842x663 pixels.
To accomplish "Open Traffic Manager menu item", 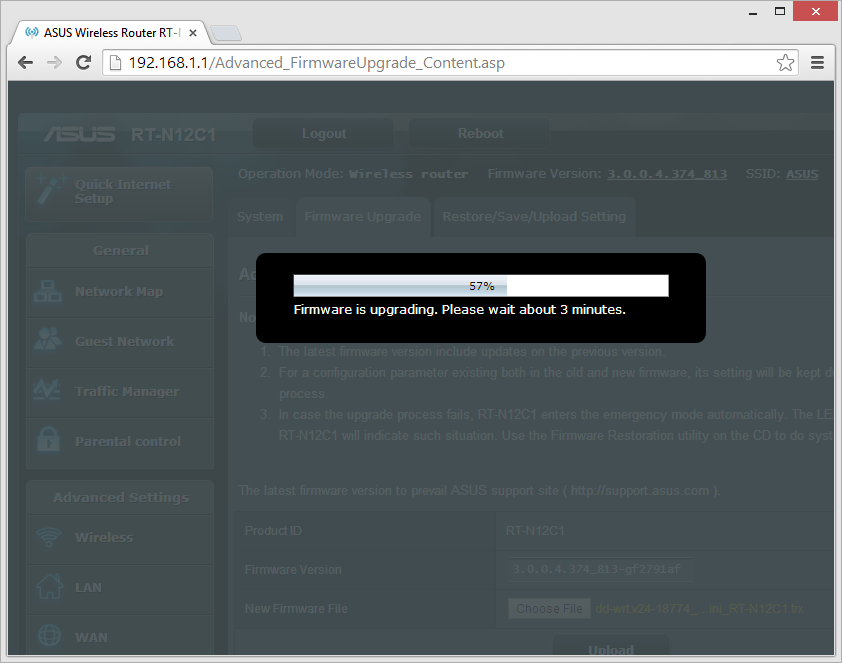I will point(120,392).
